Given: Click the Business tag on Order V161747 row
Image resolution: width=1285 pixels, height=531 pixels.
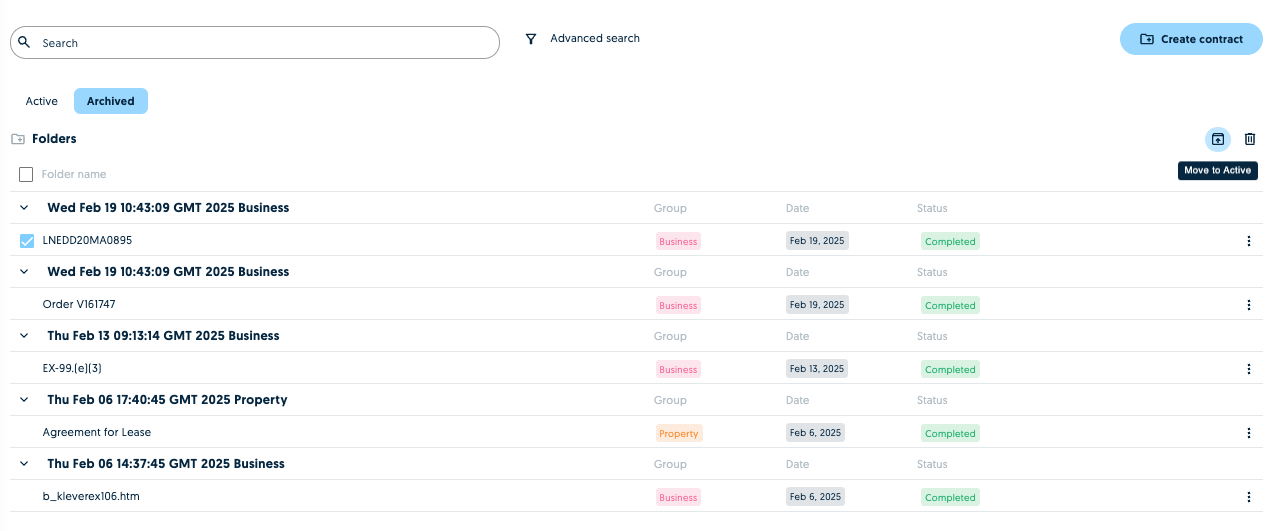Looking at the screenshot, I should pyautogui.click(x=678, y=305).
